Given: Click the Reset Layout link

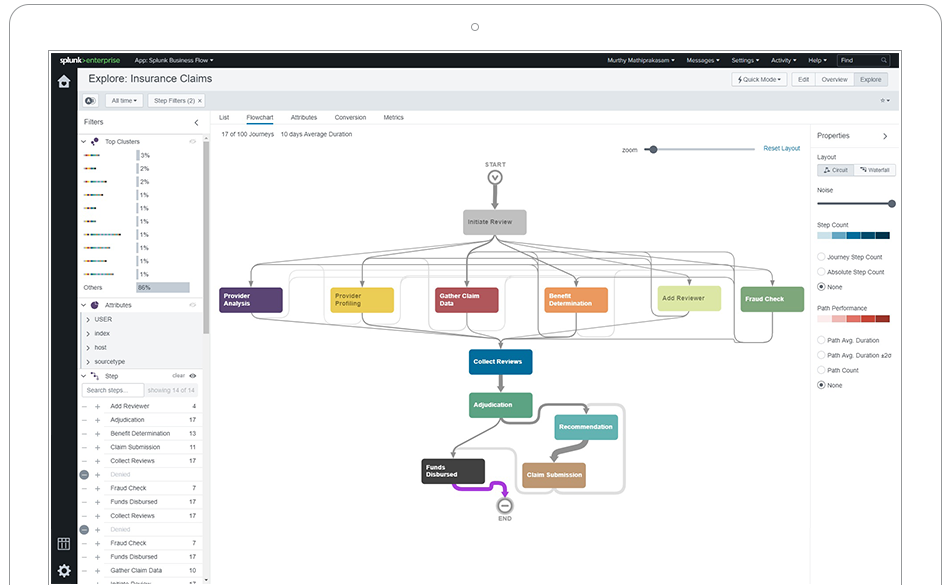Looking at the screenshot, I should pos(782,148).
